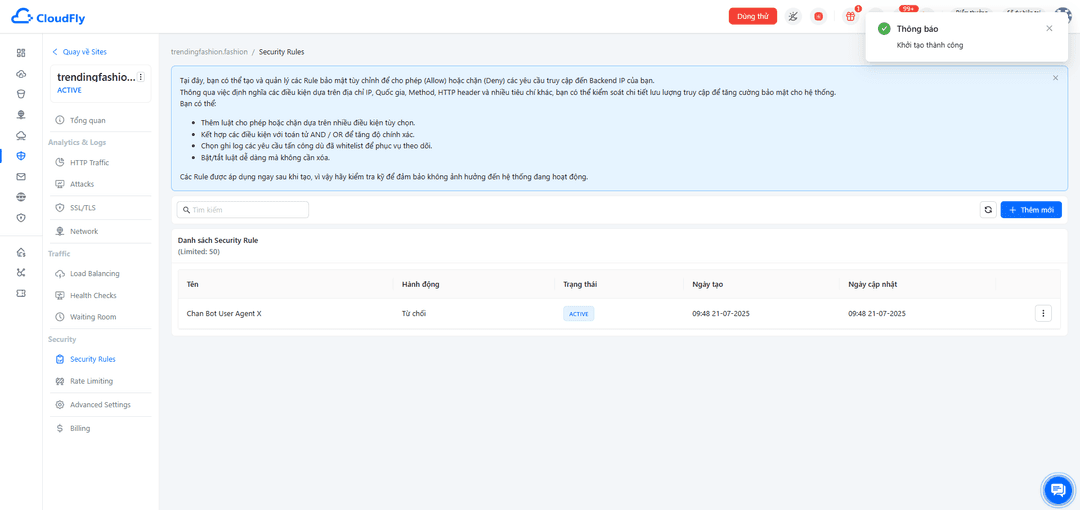Click the Hành động column header

[x=421, y=284]
